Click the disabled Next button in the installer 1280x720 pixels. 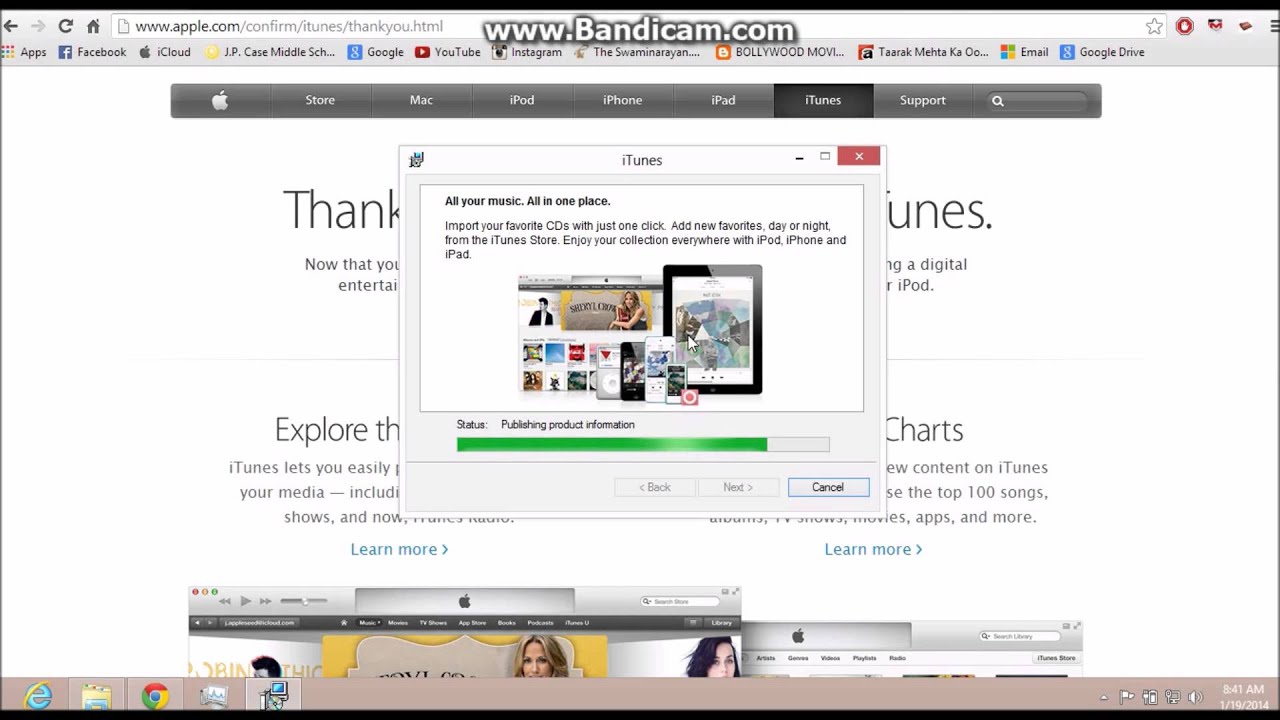point(738,487)
